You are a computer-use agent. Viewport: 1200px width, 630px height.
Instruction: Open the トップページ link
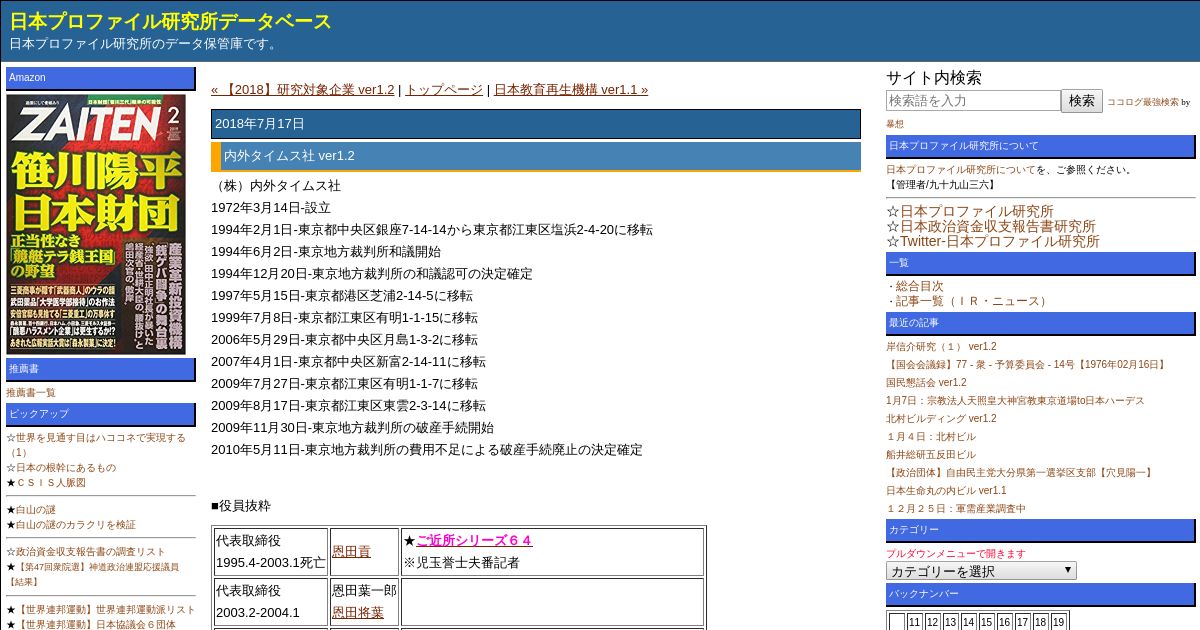(x=444, y=89)
